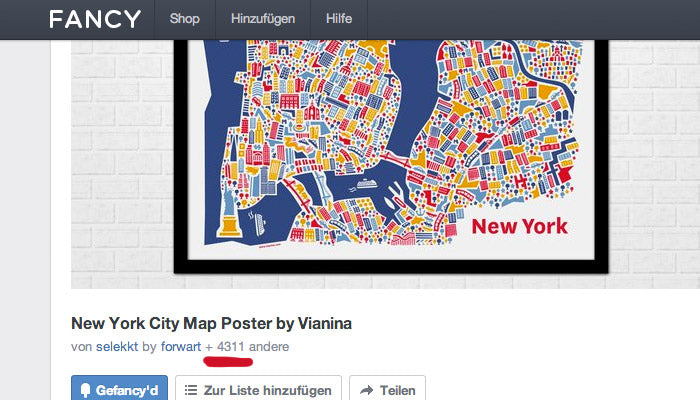The image size is (700, 400).
Task: Click the red New York text on poster
Action: (x=519, y=226)
